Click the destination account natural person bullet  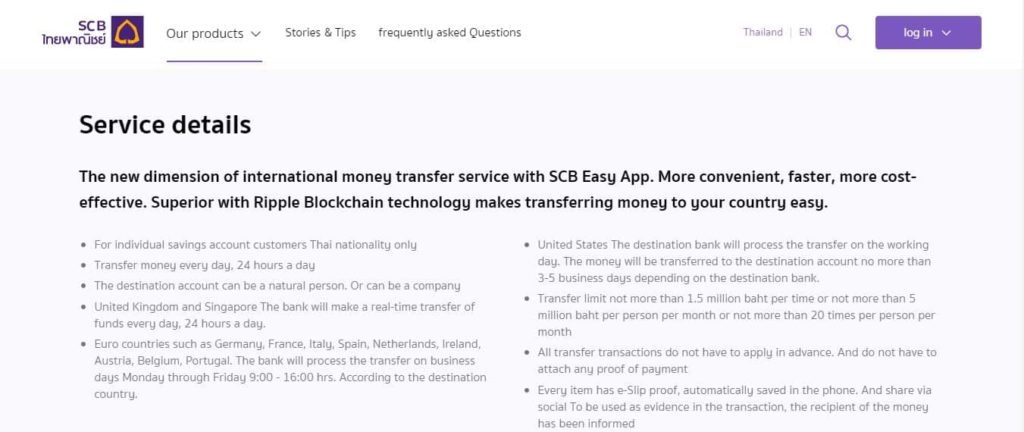(277, 285)
